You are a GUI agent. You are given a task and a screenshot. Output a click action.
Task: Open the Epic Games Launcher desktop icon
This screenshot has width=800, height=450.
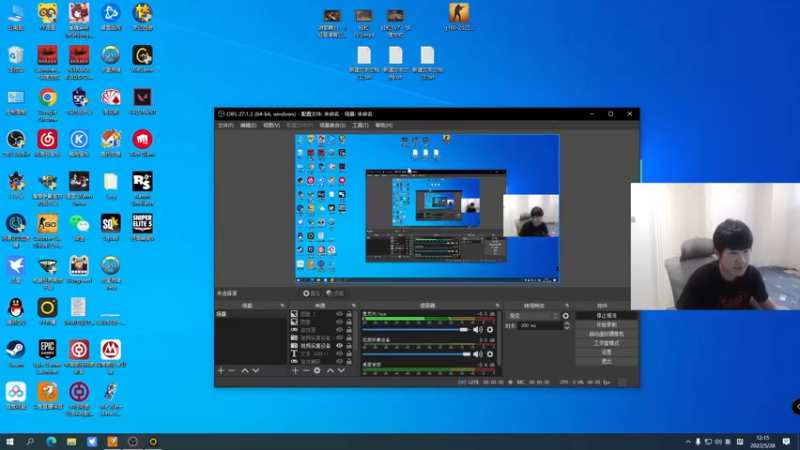click(x=47, y=350)
